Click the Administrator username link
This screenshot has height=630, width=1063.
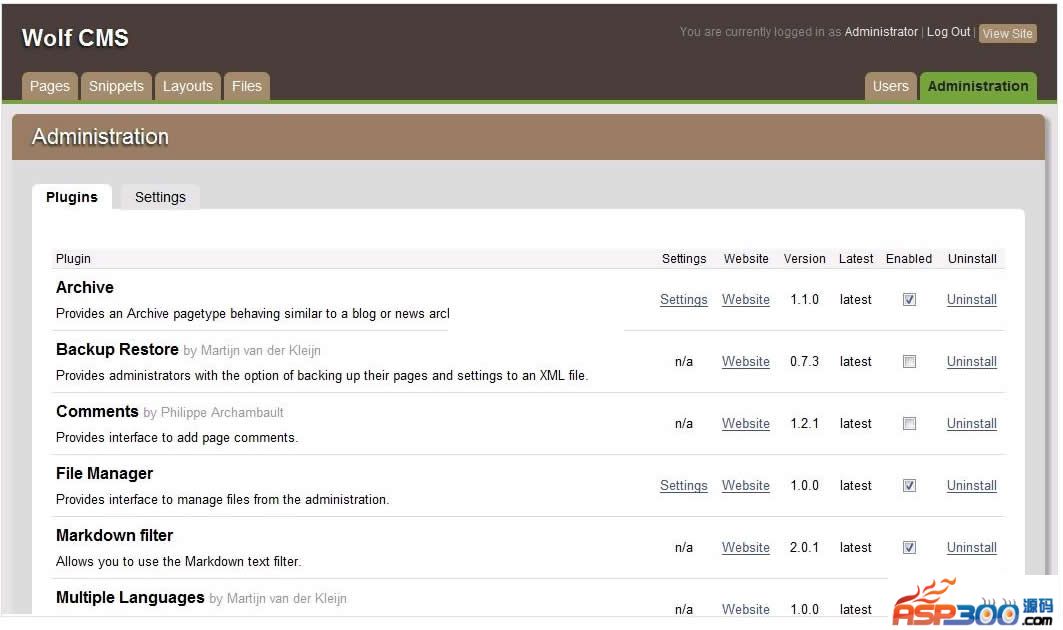(881, 32)
